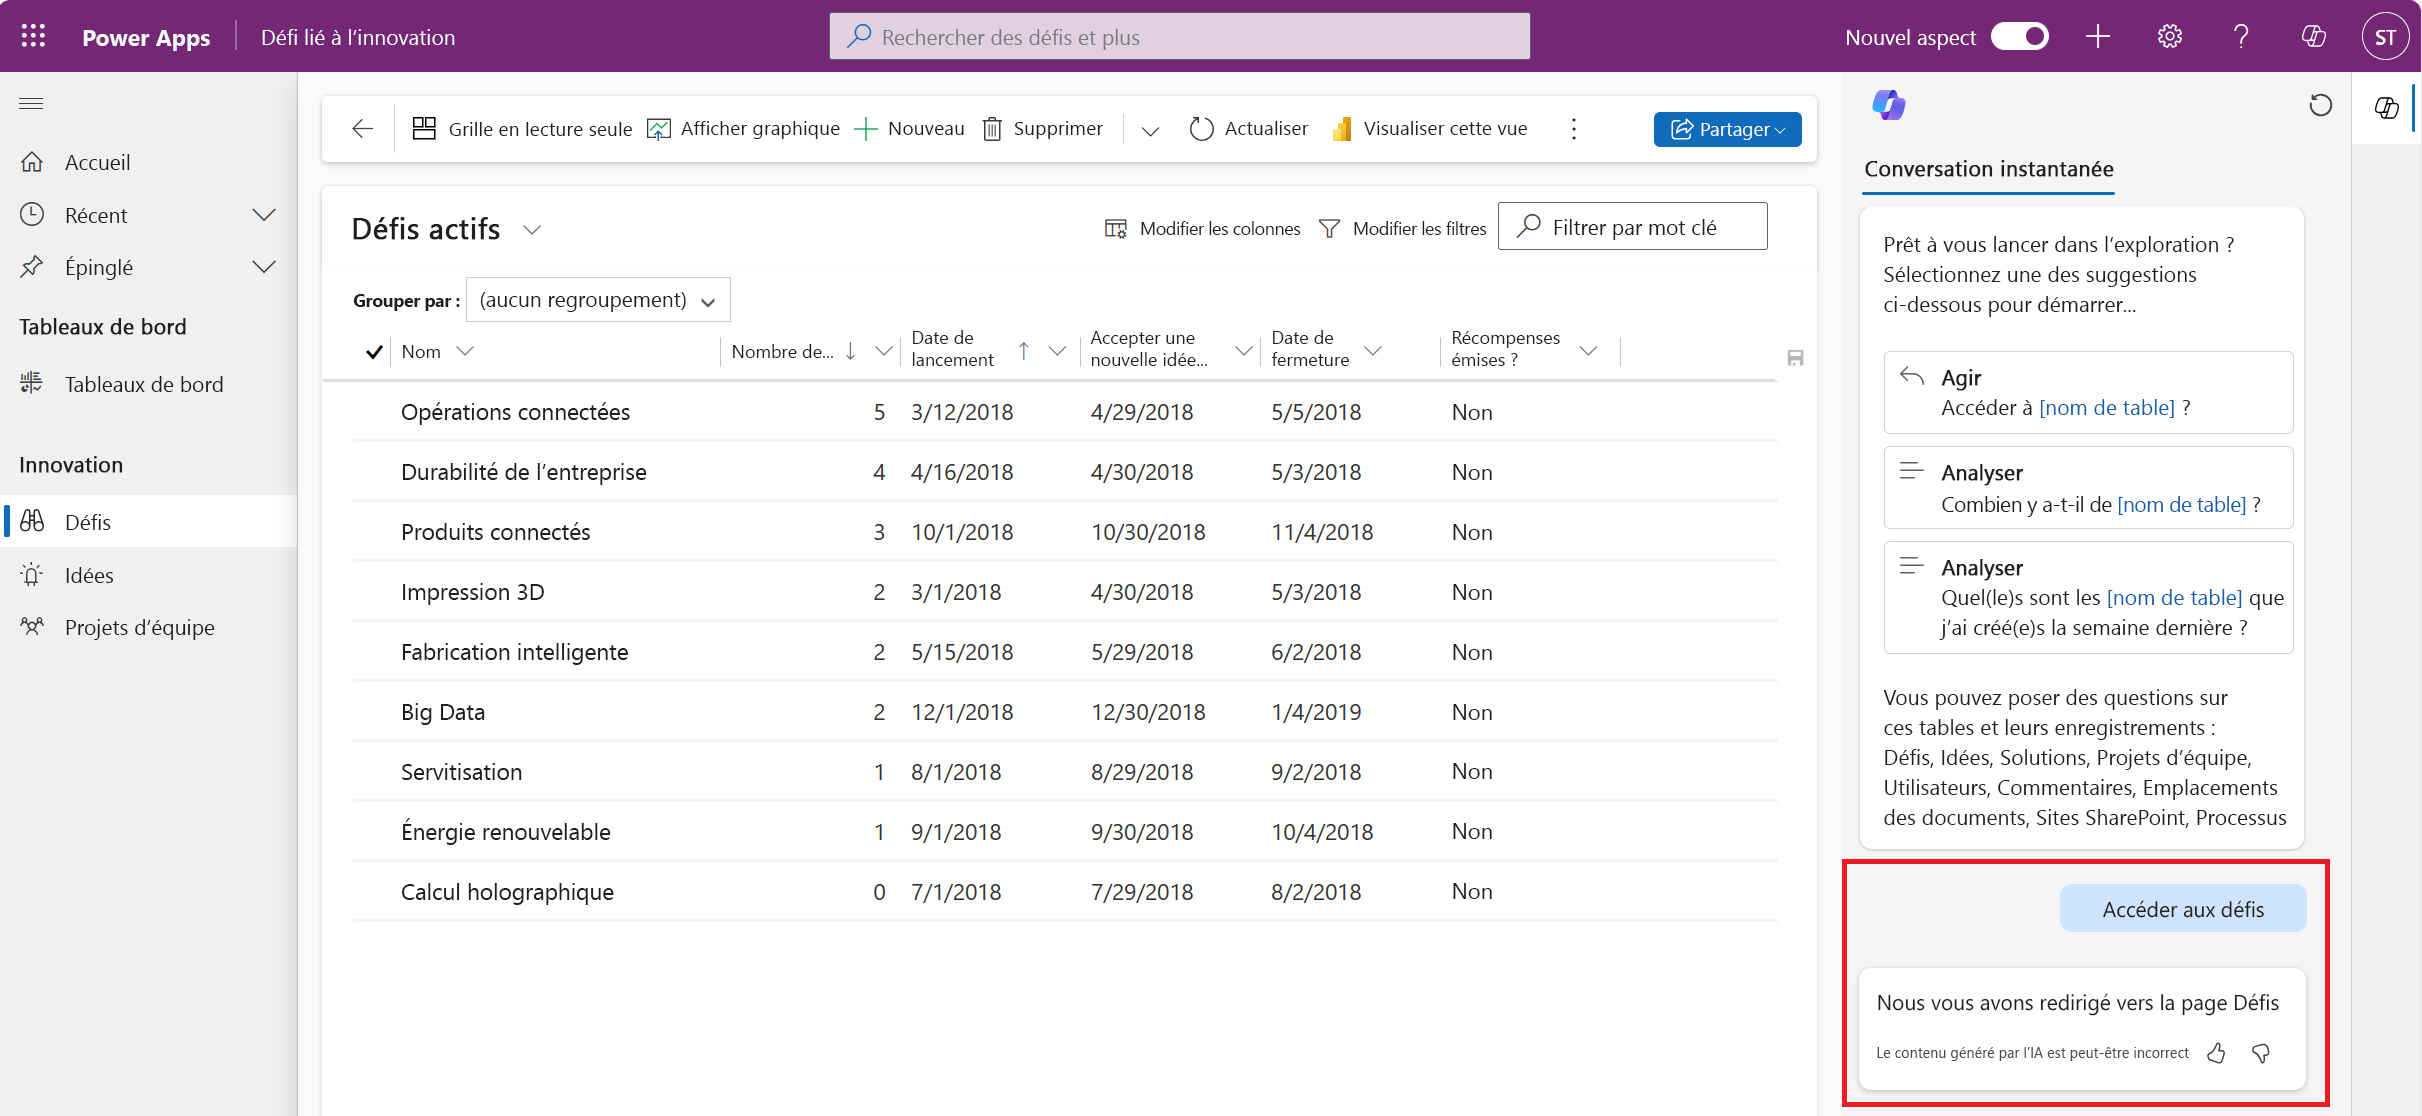The image size is (2422, 1116).
Task: Toggle the Nouvel aspect switch
Action: pyautogui.click(x=2023, y=34)
